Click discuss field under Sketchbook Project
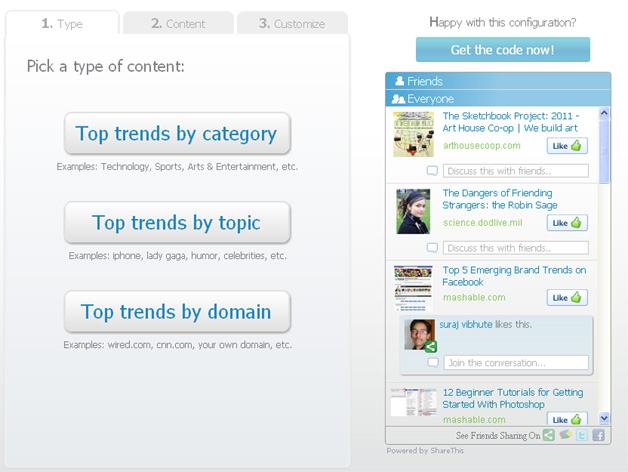Screen dimensions: 628x472 [x=515, y=171]
